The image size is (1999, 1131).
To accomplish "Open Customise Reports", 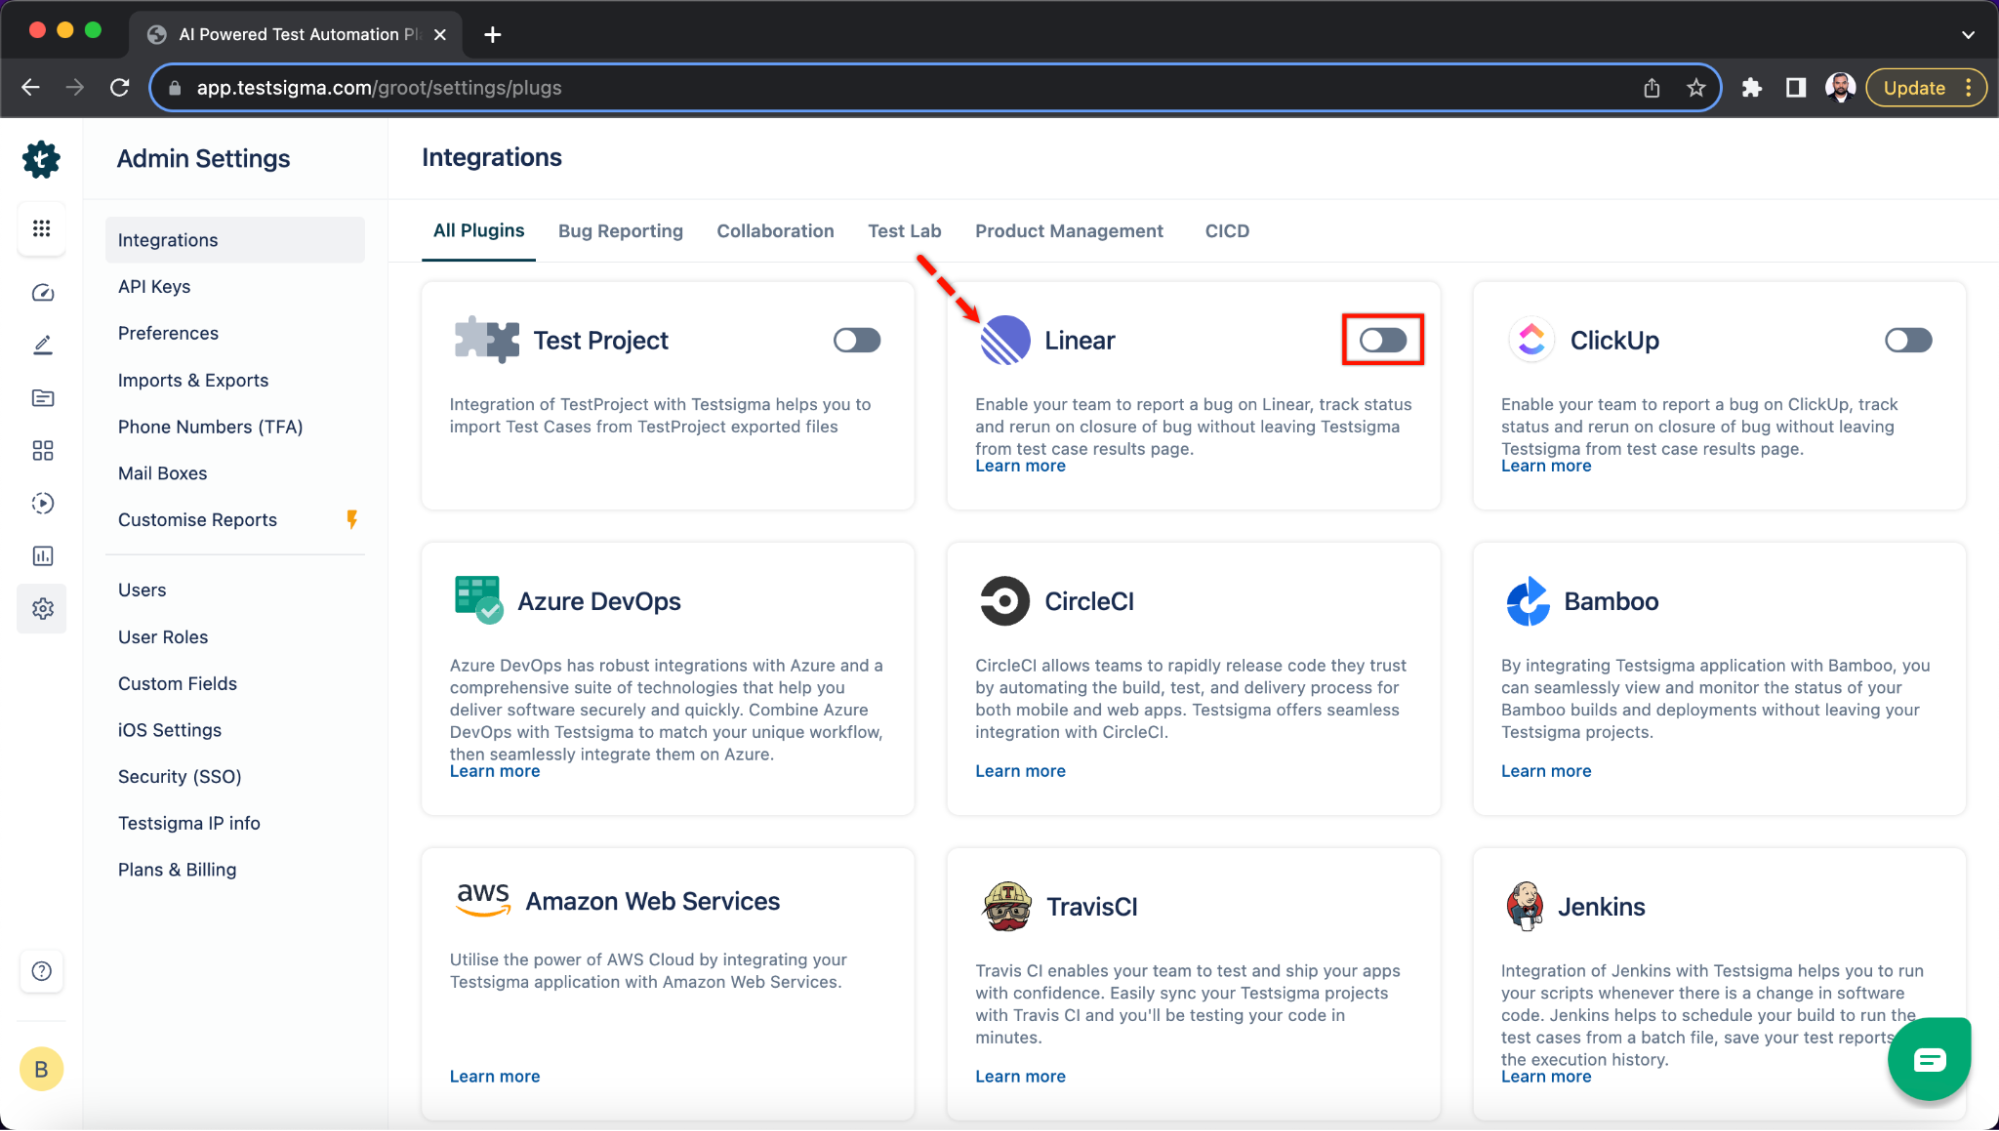I will (x=197, y=520).
